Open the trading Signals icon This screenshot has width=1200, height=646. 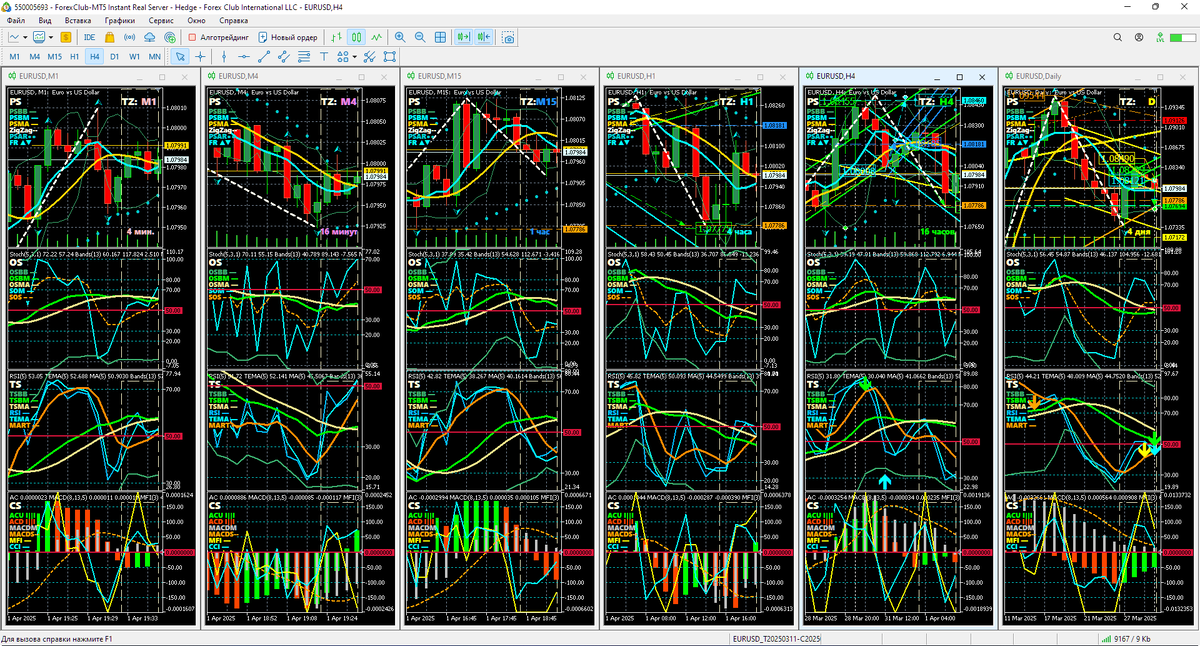click(x=129, y=37)
